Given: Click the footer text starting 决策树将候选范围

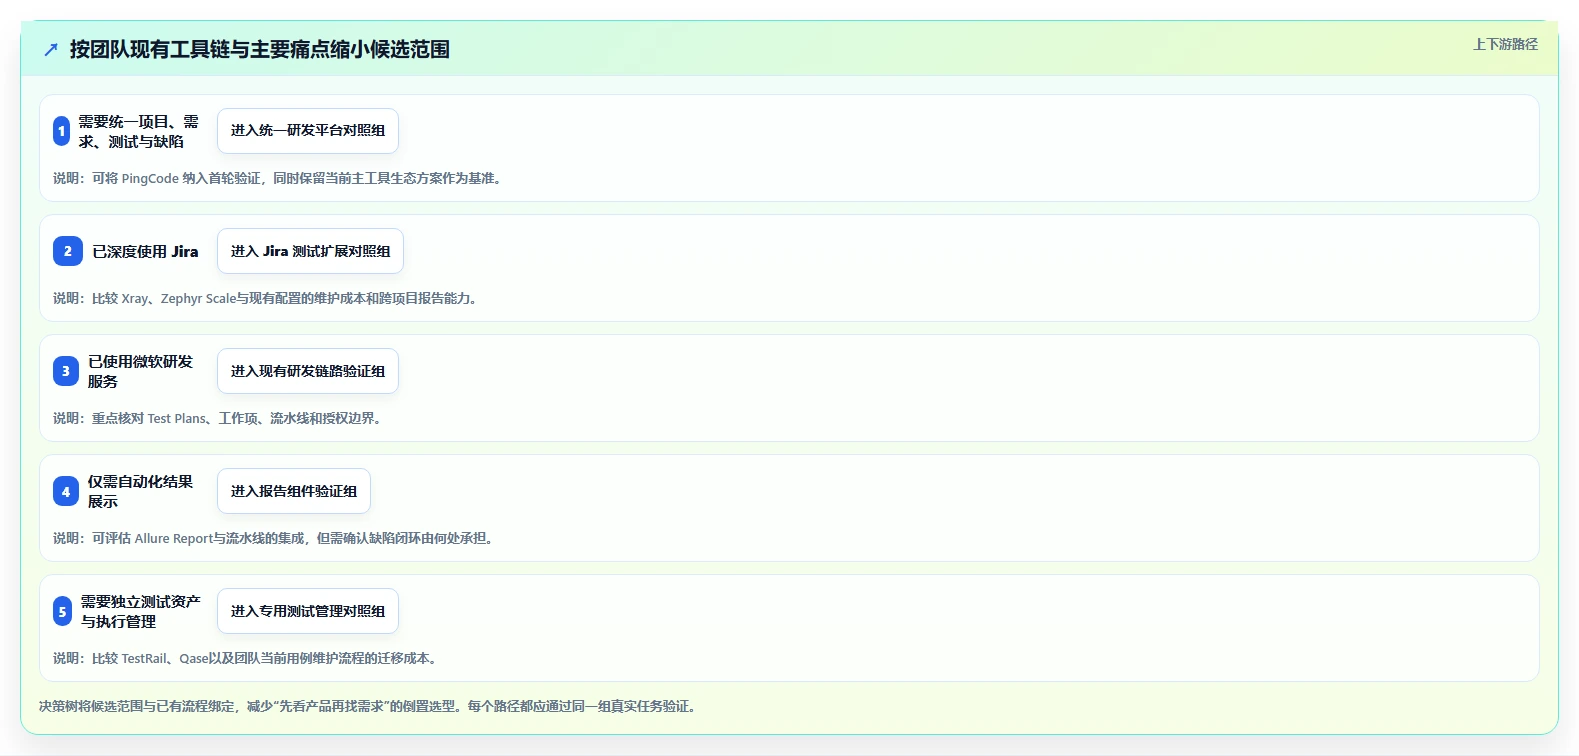Looking at the screenshot, I should (x=370, y=706).
